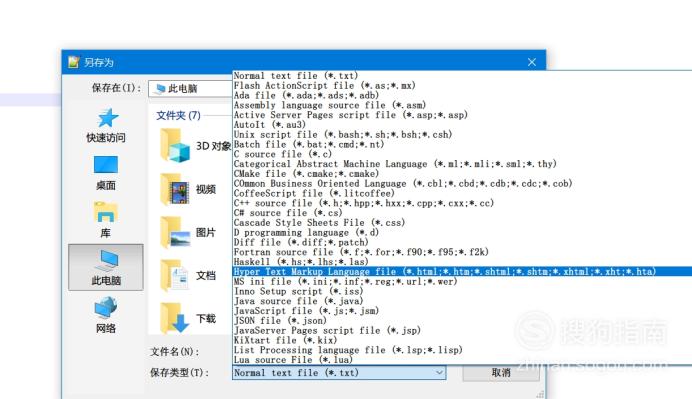Choose JSON file type
Screen dimensions: 692x399
coord(462,320)
